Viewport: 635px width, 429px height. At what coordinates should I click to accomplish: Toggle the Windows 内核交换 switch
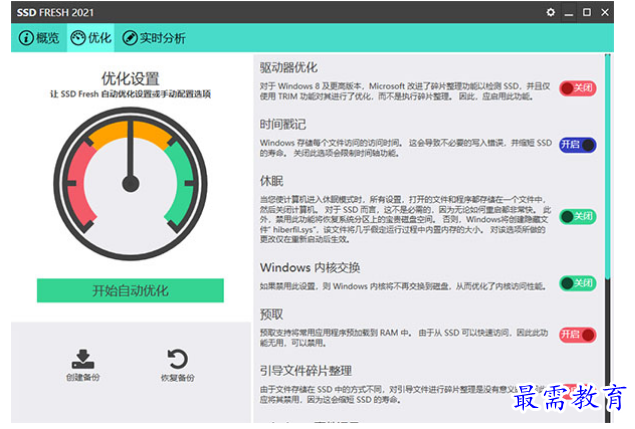tap(578, 283)
